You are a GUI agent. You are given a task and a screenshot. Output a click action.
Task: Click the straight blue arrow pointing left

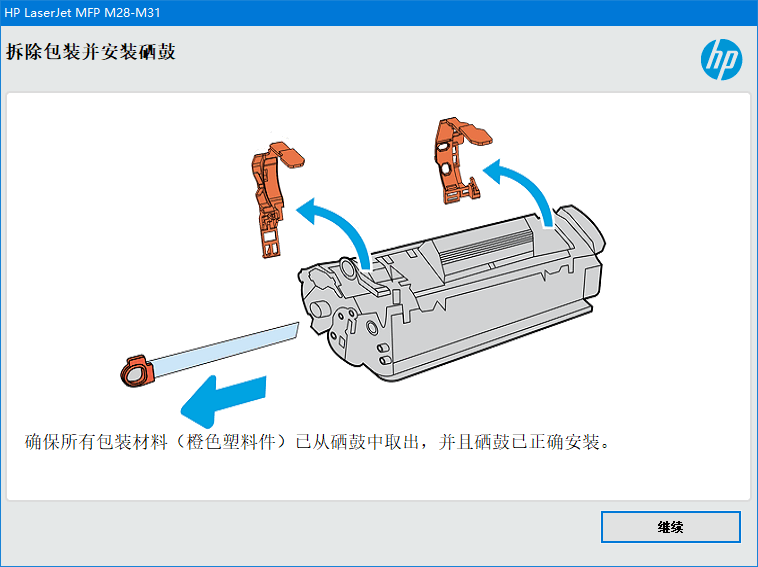(224, 401)
